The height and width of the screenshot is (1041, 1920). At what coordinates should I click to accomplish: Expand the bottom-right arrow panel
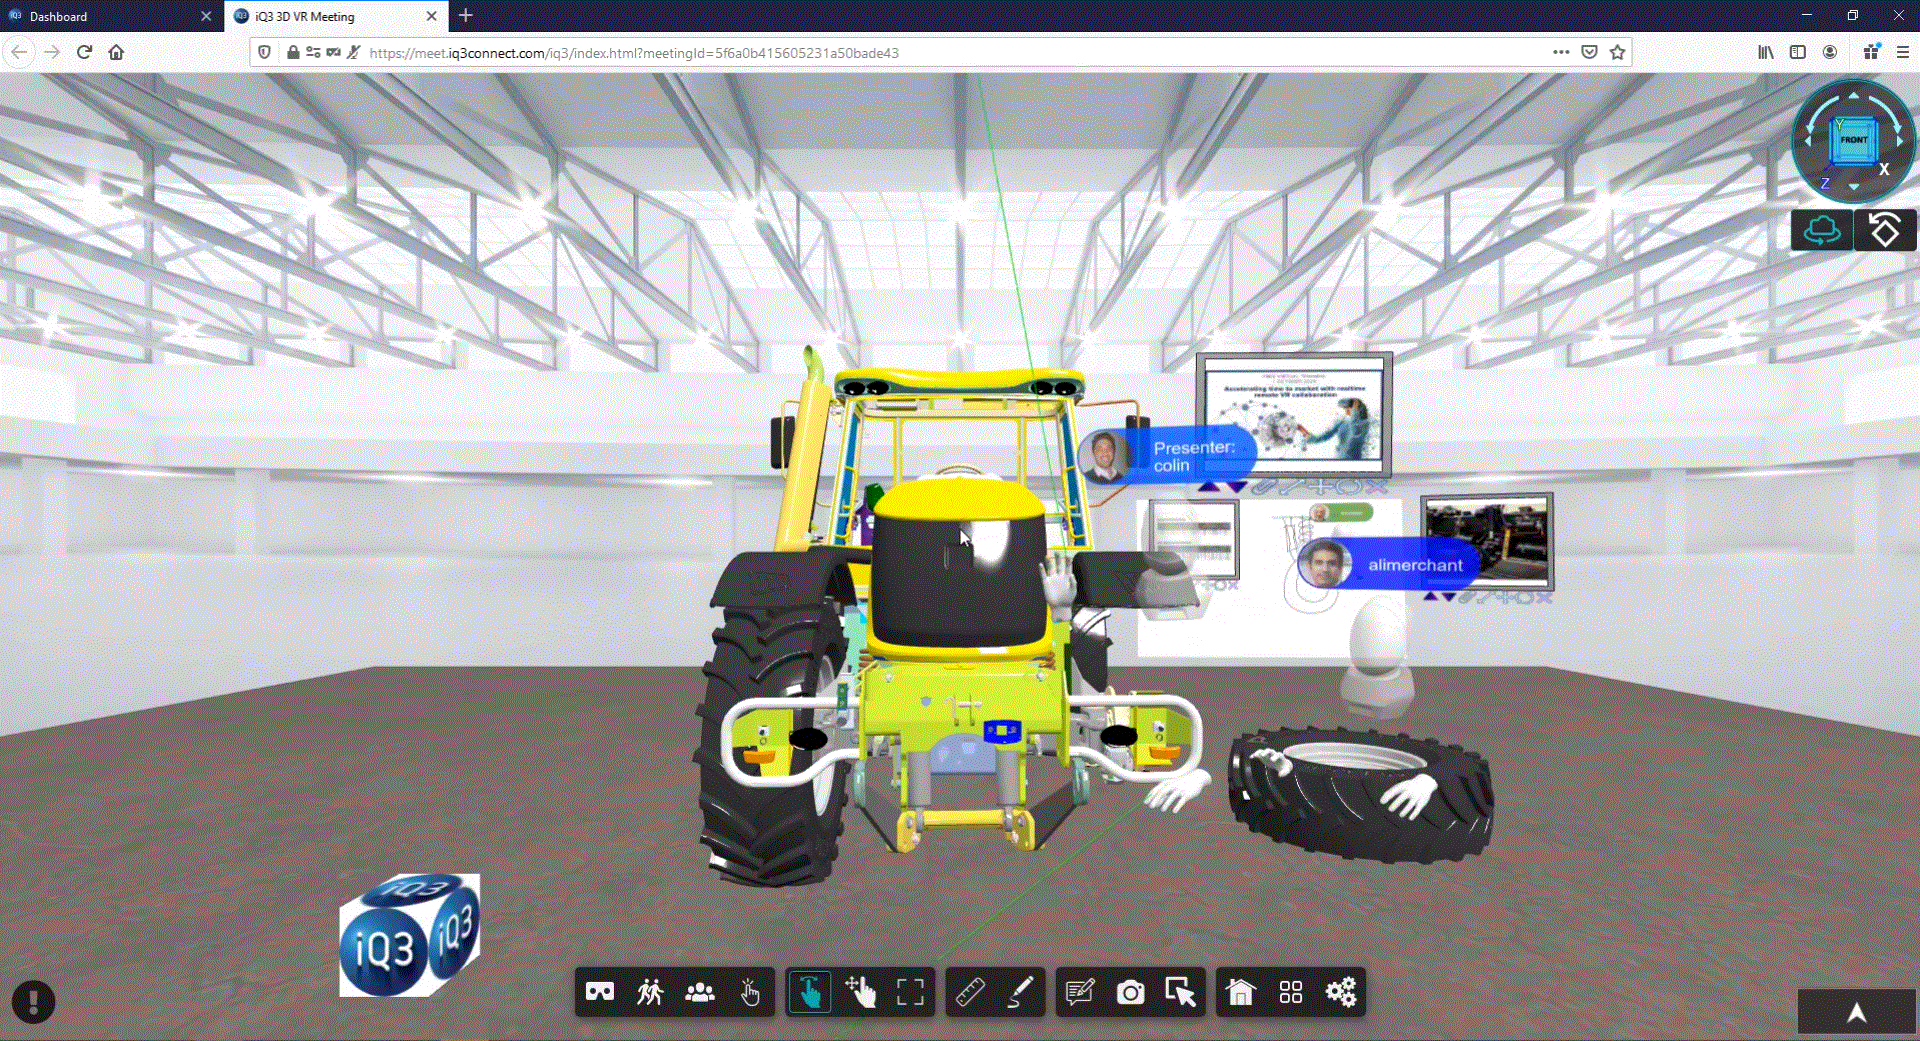coord(1856,1011)
